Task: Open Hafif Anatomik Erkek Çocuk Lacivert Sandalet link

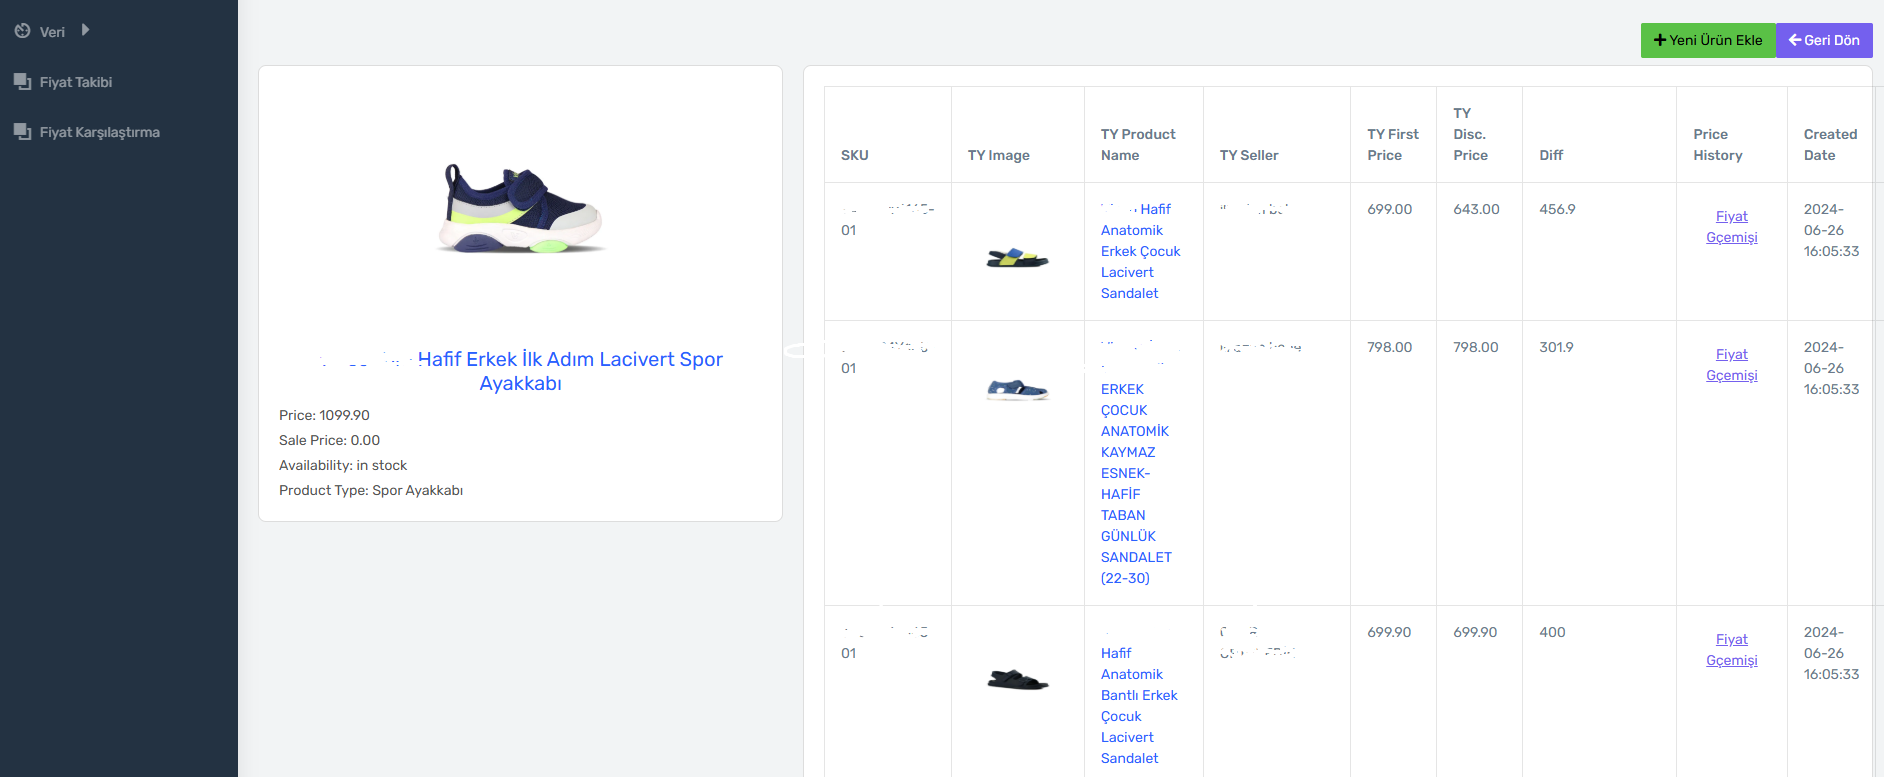Action: click(x=1139, y=251)
